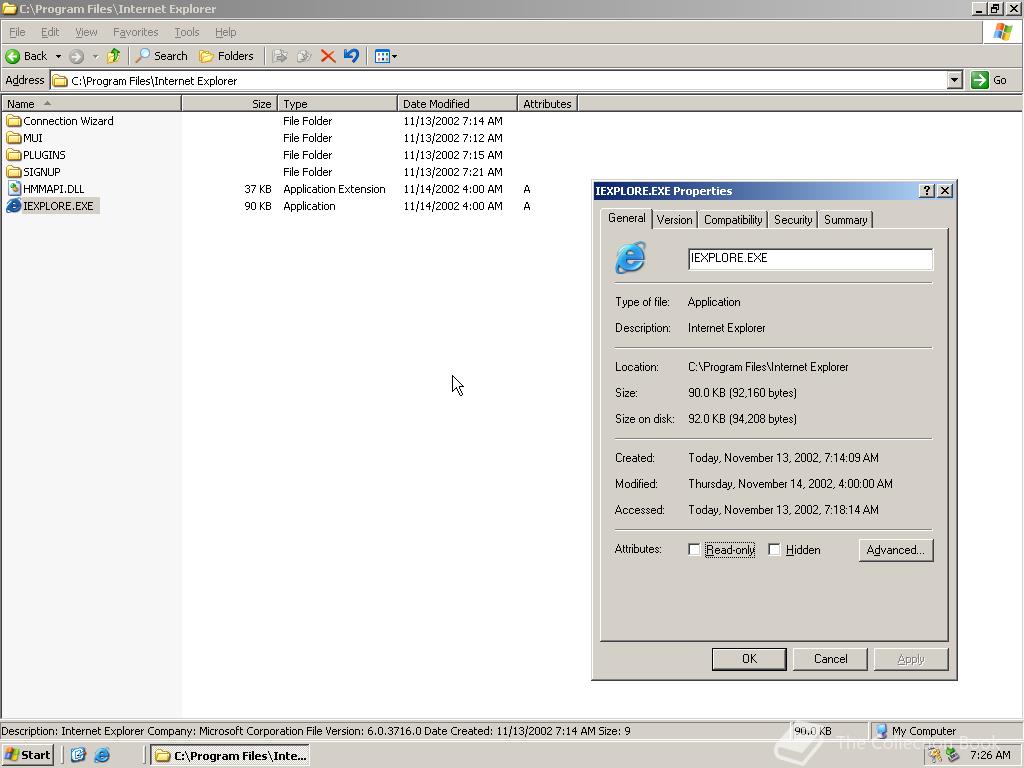Open the Help menu
1024x768 pixels.
(x=225, y=32)
